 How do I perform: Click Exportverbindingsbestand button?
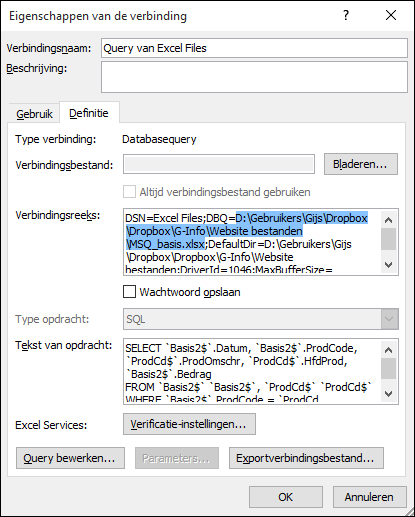tap(306, 458)
